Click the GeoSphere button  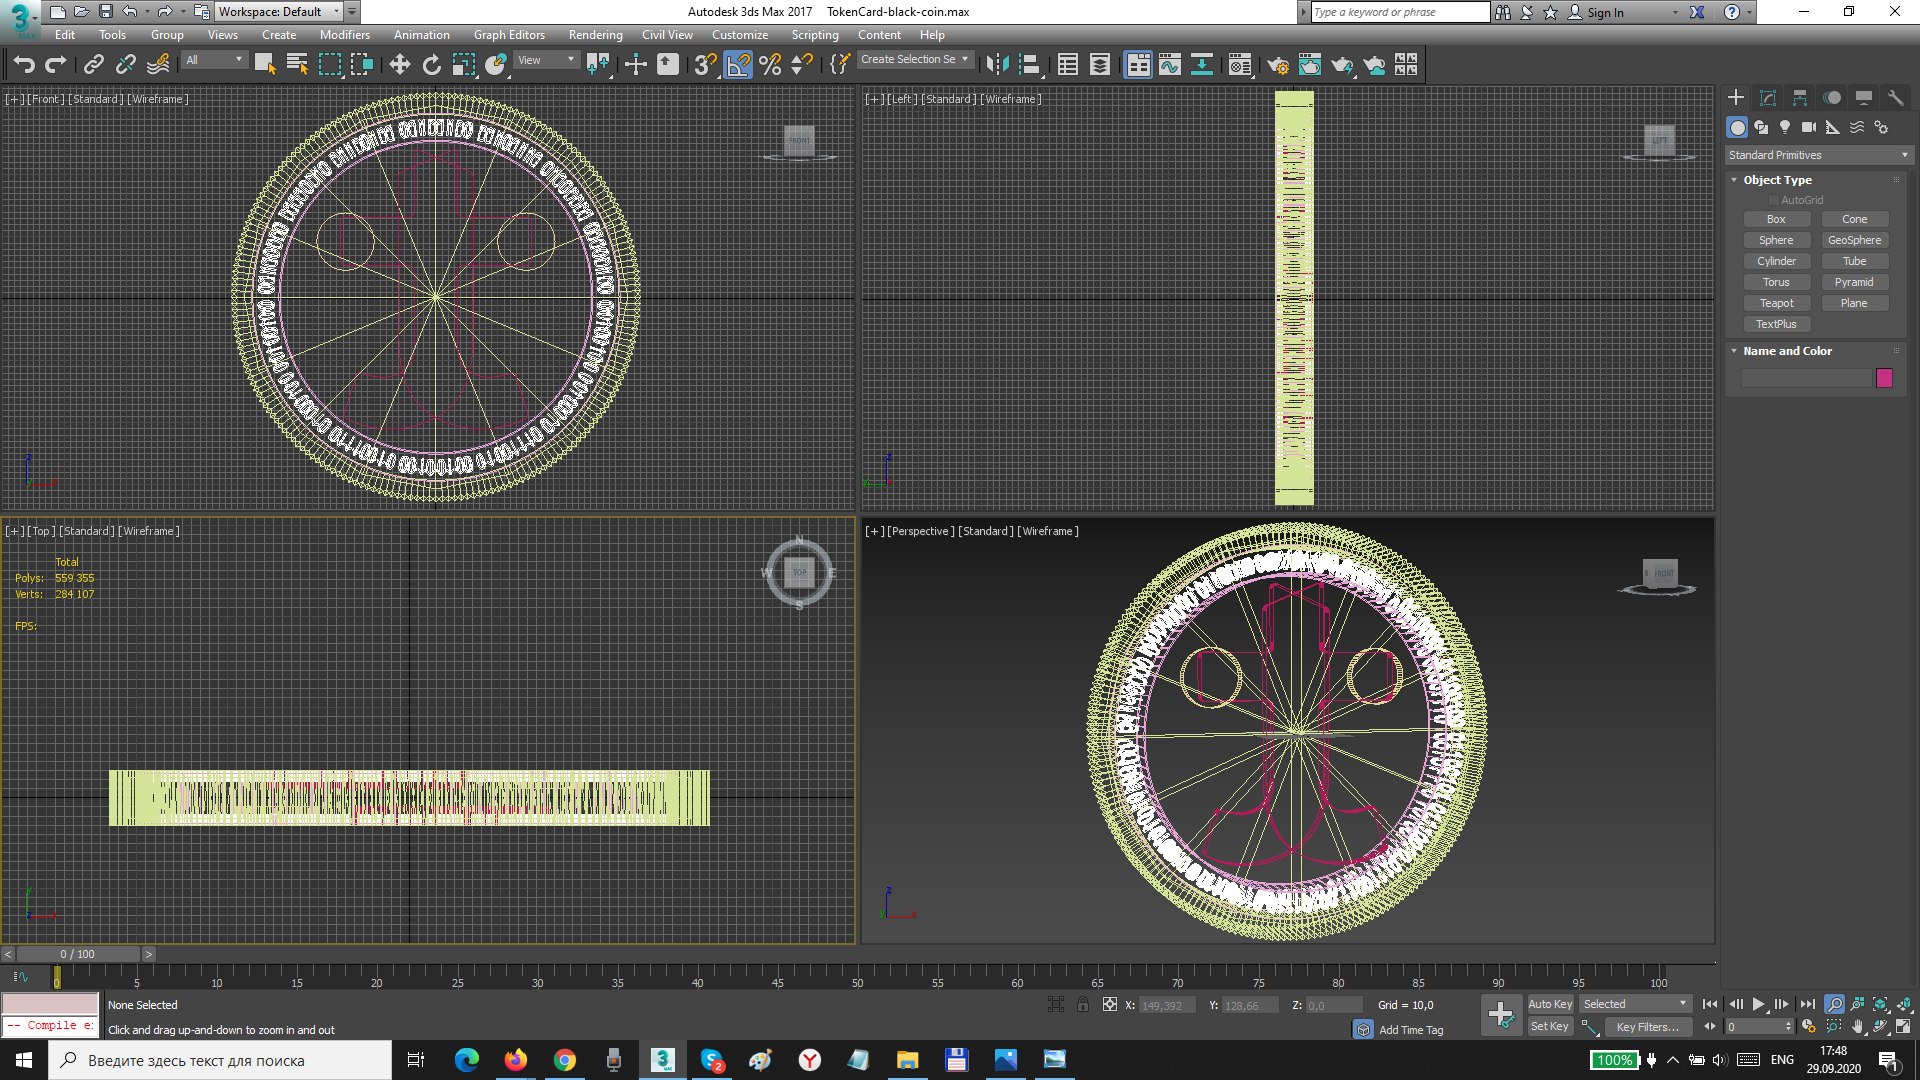pos(1854,240)
